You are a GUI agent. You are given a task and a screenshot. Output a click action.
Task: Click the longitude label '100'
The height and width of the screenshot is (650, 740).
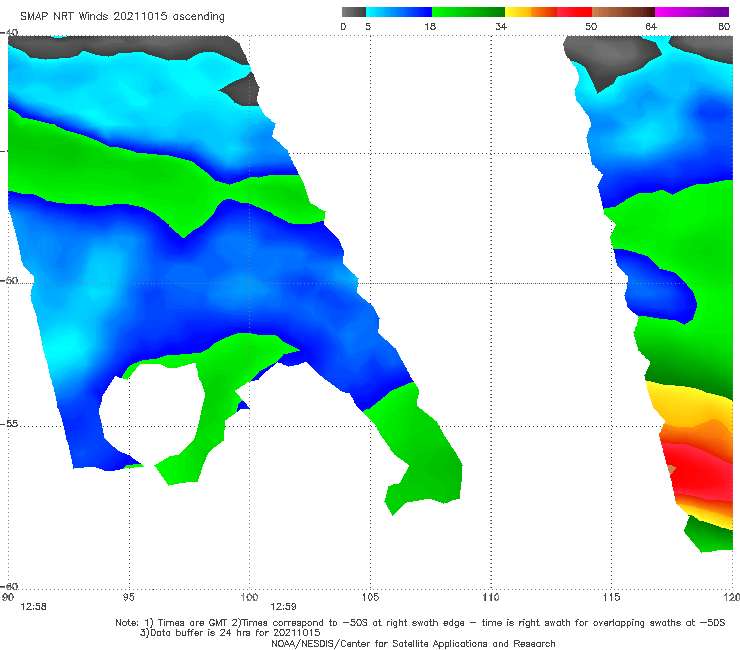click(x=249, y=598)
